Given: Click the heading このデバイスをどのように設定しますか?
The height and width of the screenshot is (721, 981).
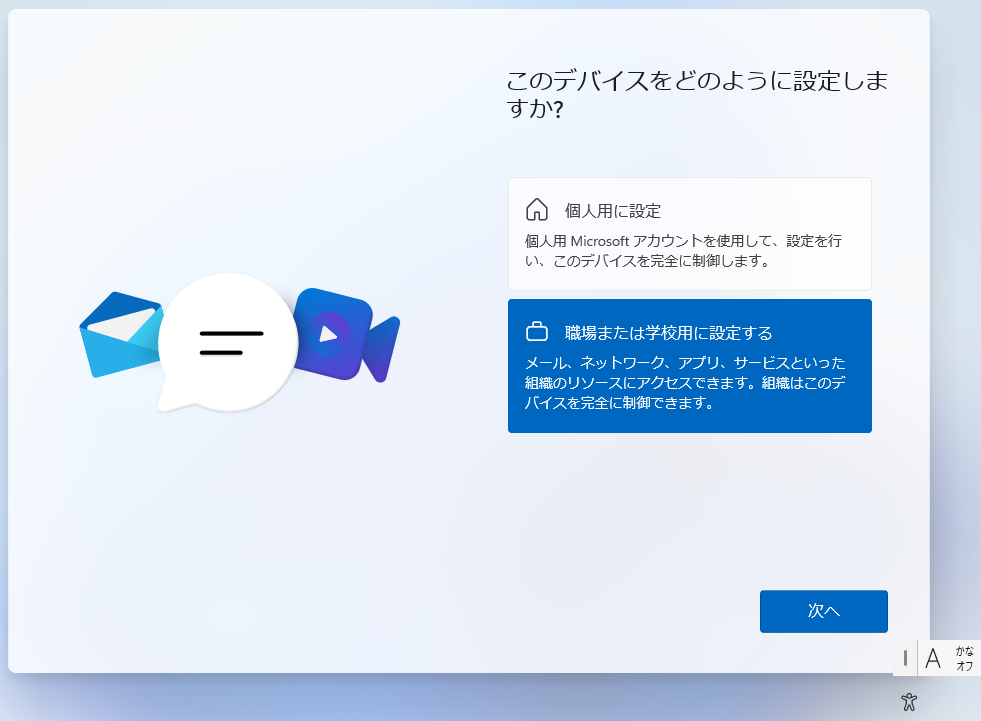Looking at the screenshot, I should point(696,94).
